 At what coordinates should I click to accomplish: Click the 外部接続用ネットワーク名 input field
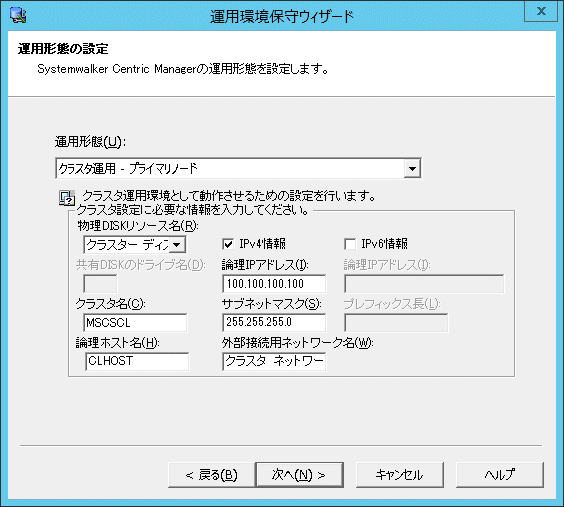pos(274,361)
